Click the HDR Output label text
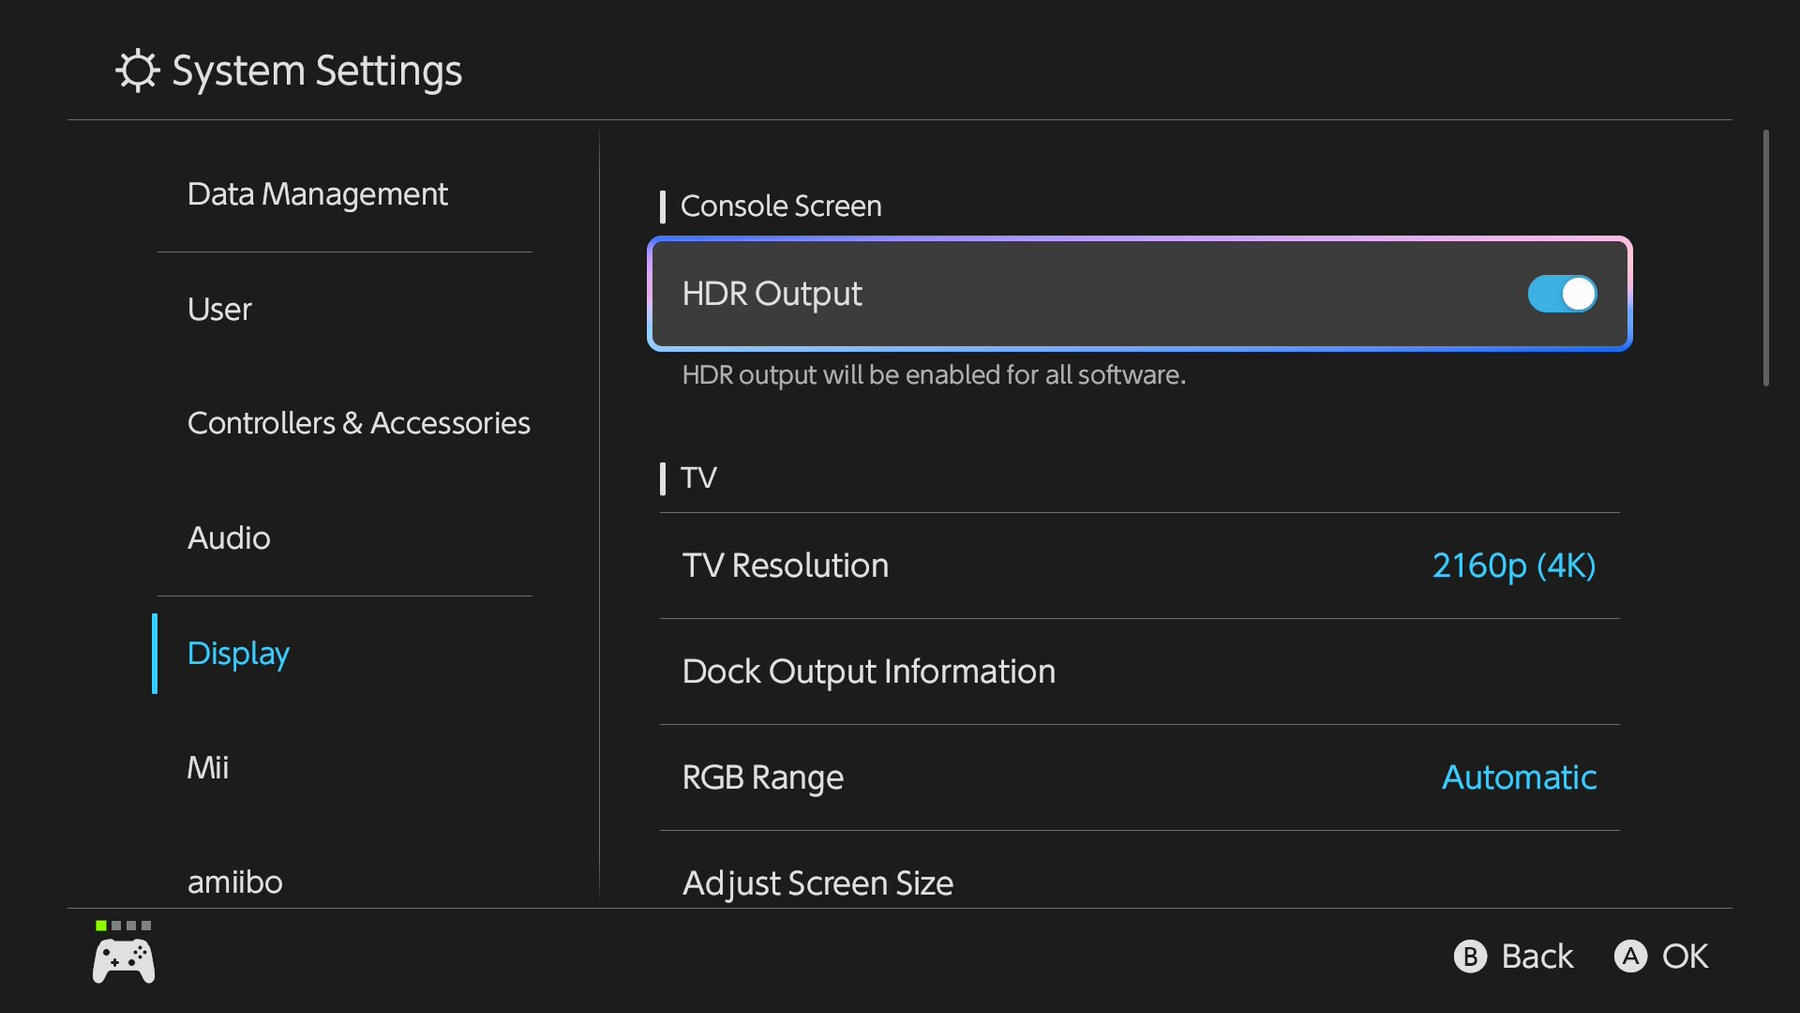1800x1013 pixels. (x=771, y=294)
